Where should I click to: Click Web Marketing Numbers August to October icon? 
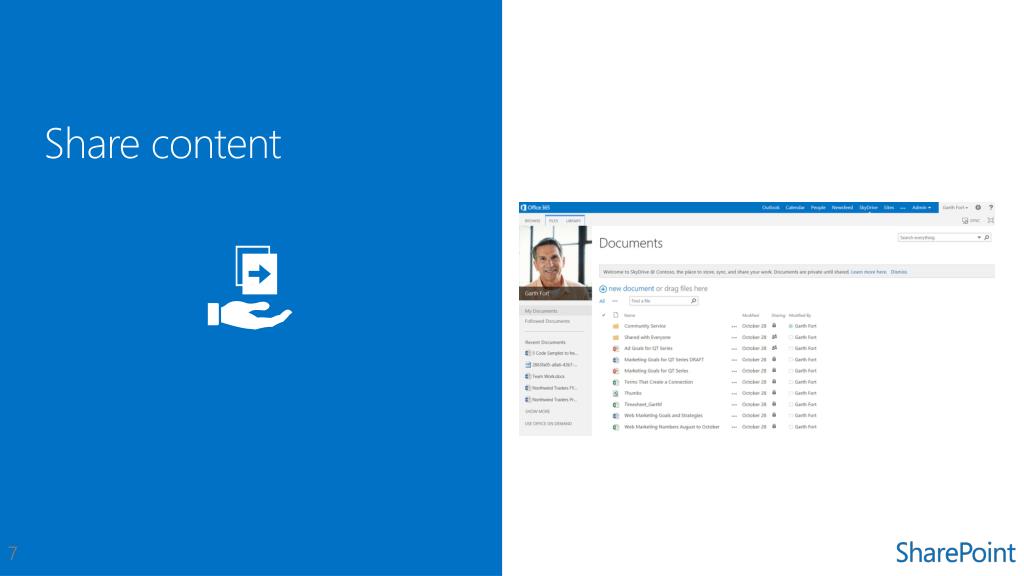pyautogui.click(x=615, y=427)
